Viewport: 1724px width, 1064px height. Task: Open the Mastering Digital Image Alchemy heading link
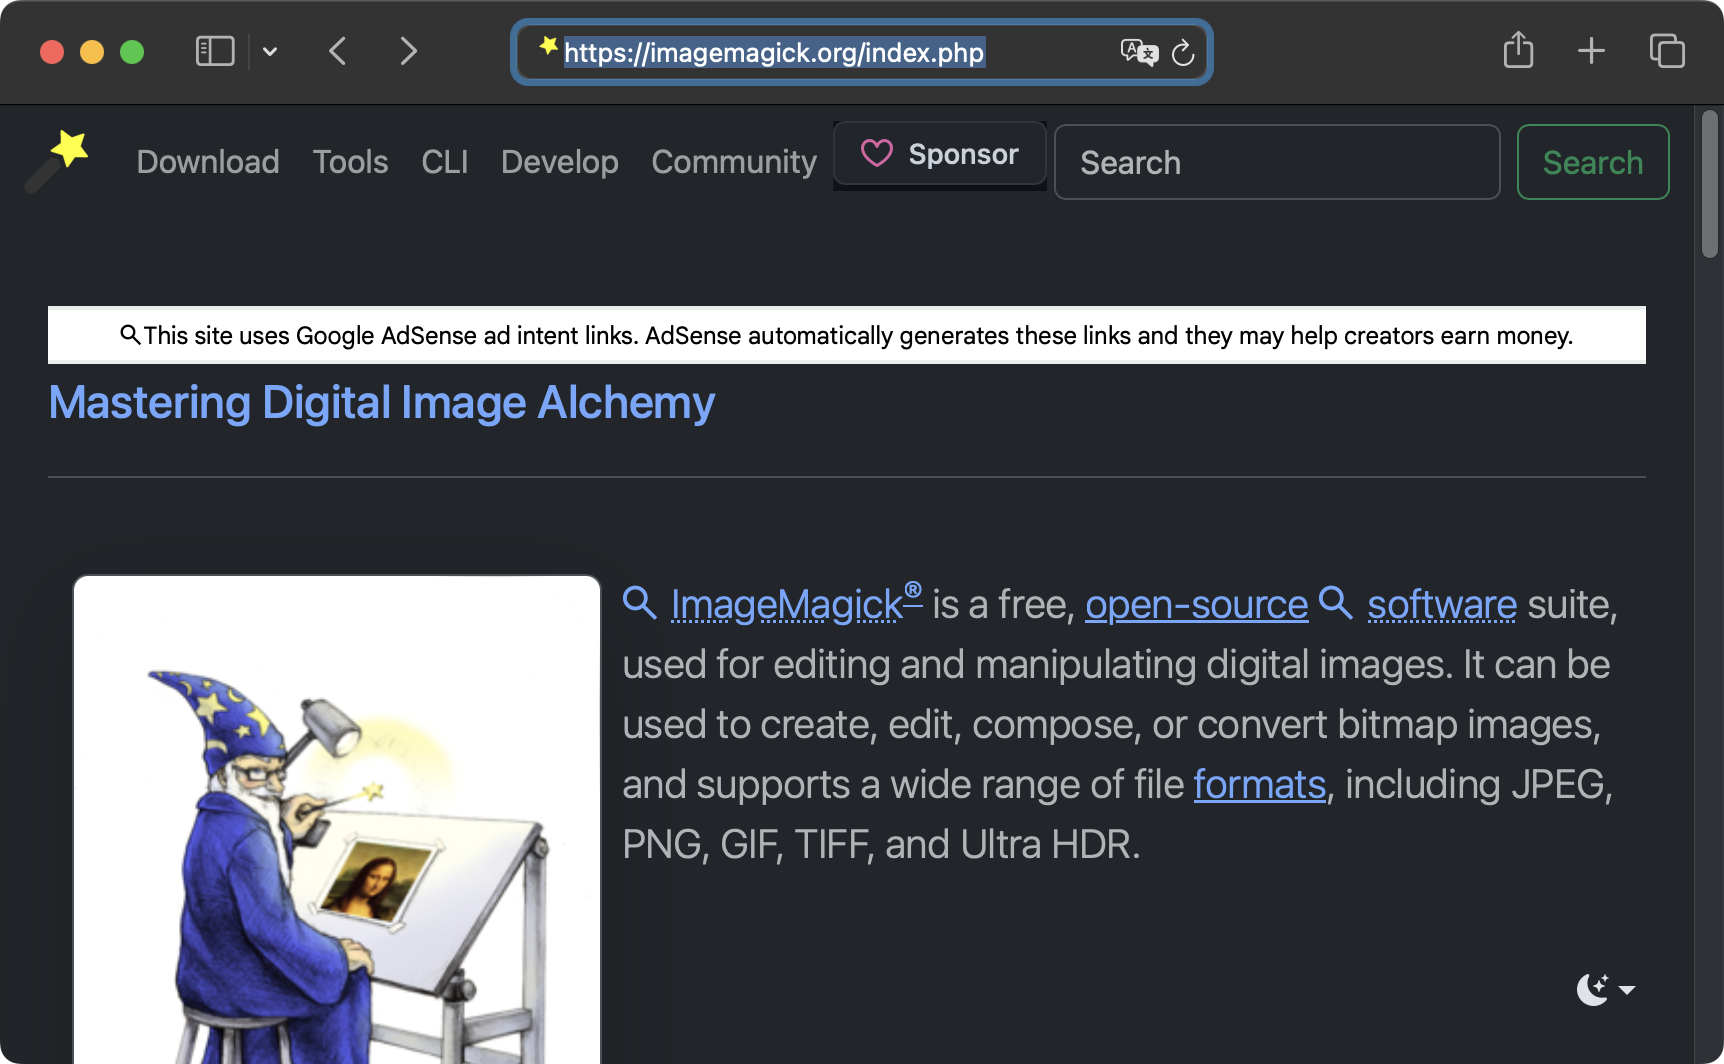pos(382,403)
